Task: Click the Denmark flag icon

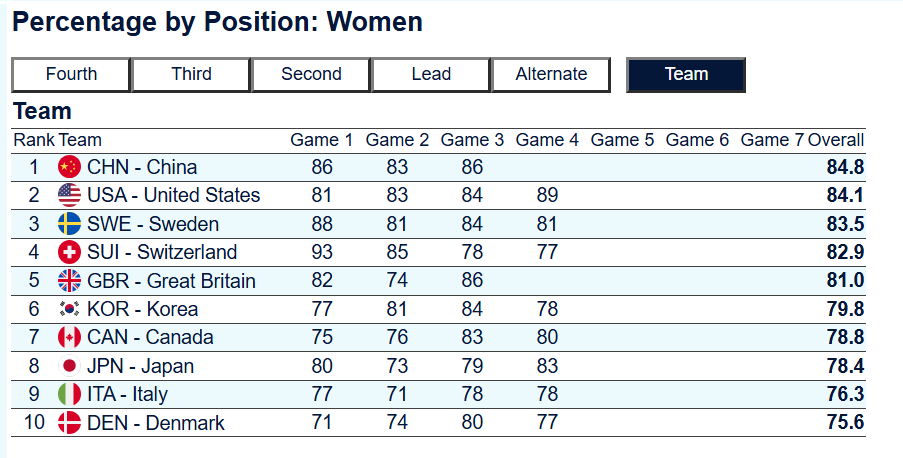Action: pos(69,422)
